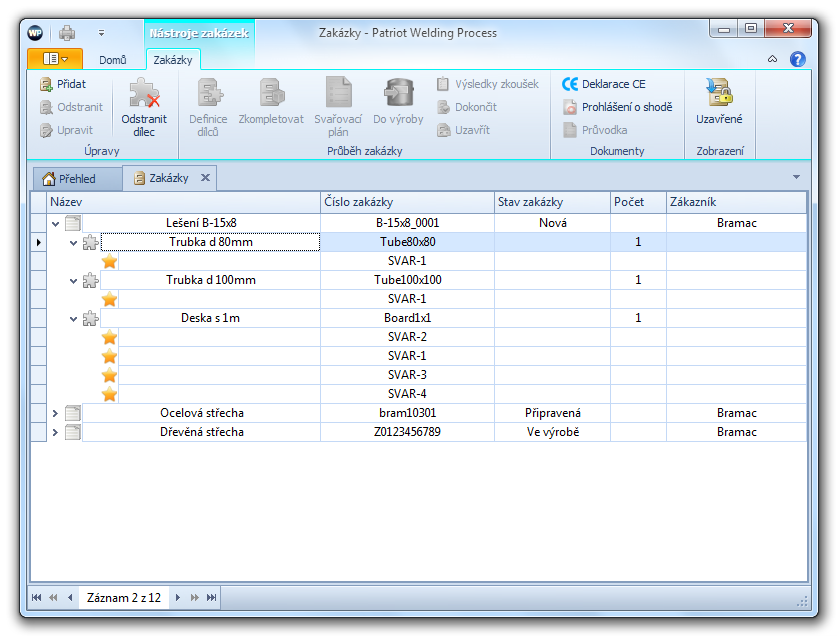Sort by the Počet column header
The height and width of the screenshot is (636, 838).
pos(638,202)
